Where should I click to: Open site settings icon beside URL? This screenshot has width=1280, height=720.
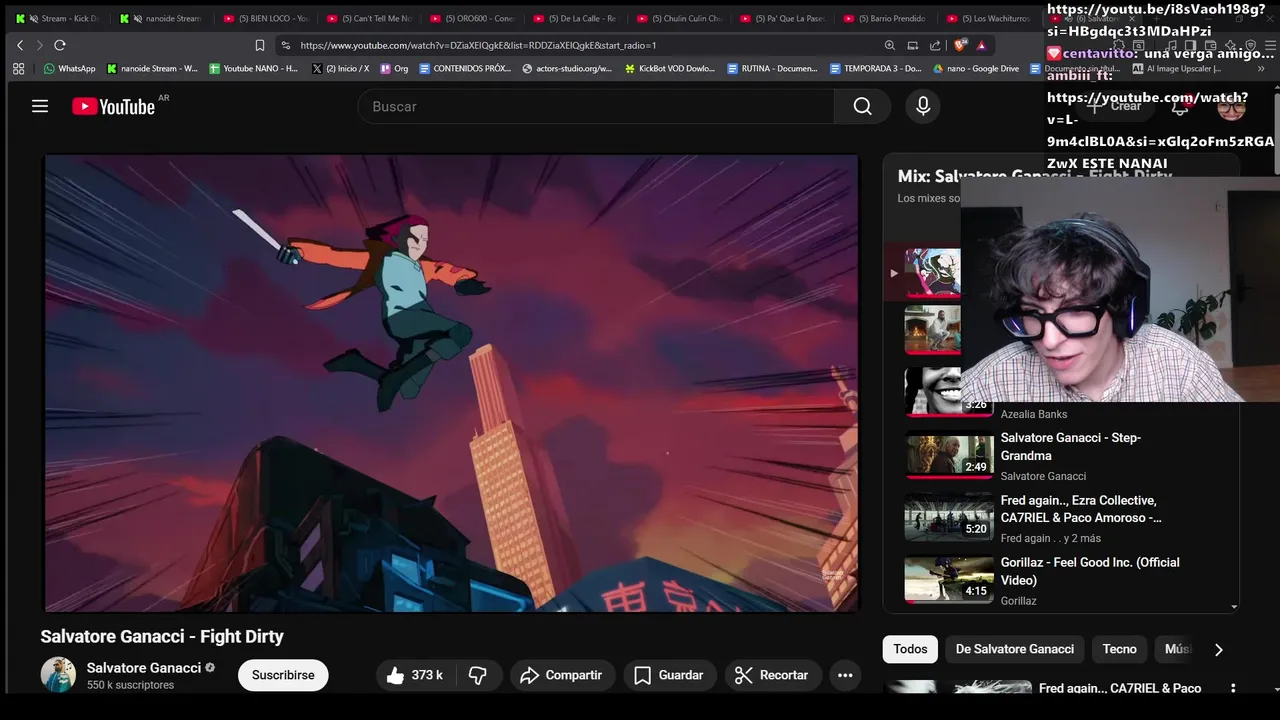click(x=285, y=45)
